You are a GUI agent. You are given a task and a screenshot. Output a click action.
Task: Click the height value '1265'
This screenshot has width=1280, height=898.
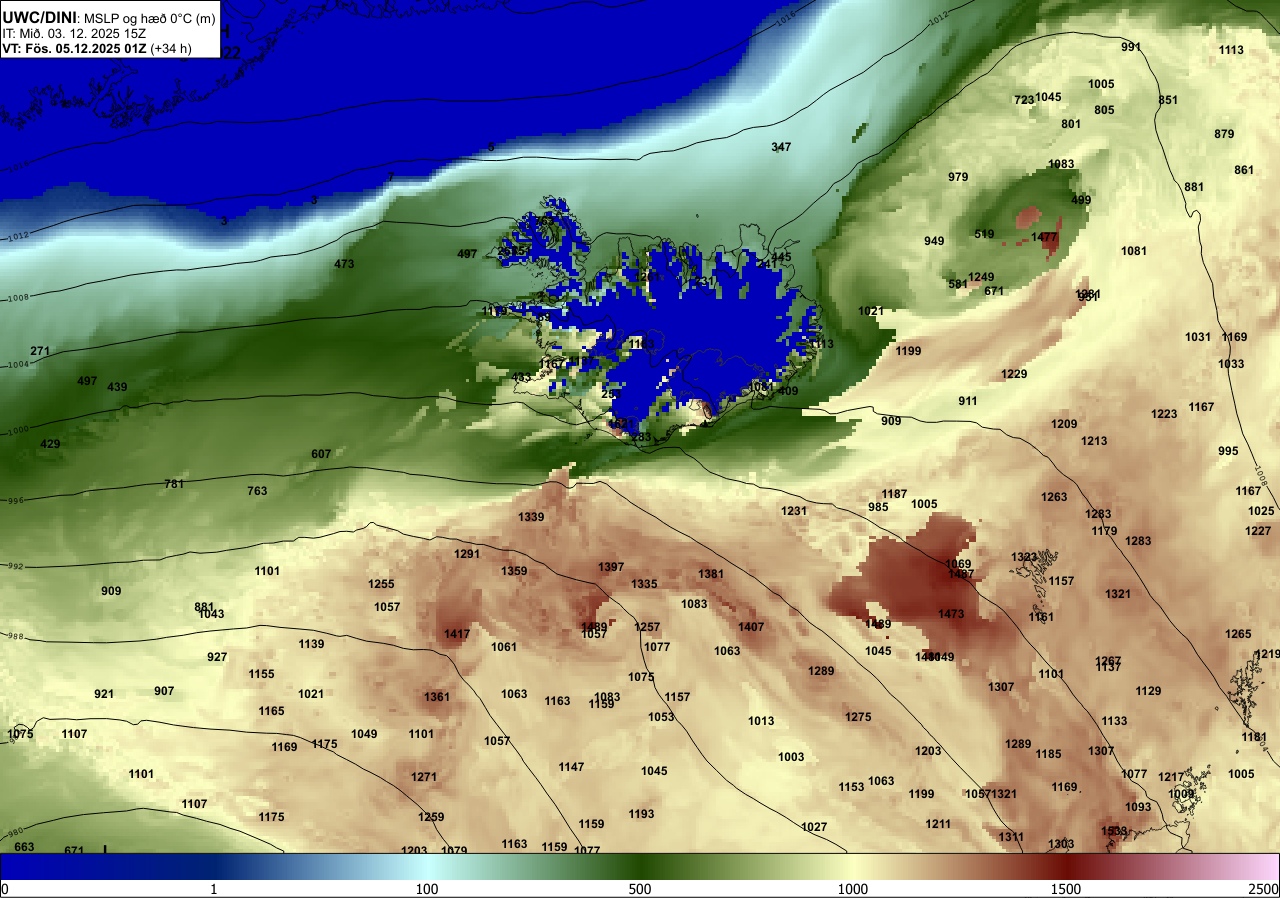click(x=1238, y=634)
